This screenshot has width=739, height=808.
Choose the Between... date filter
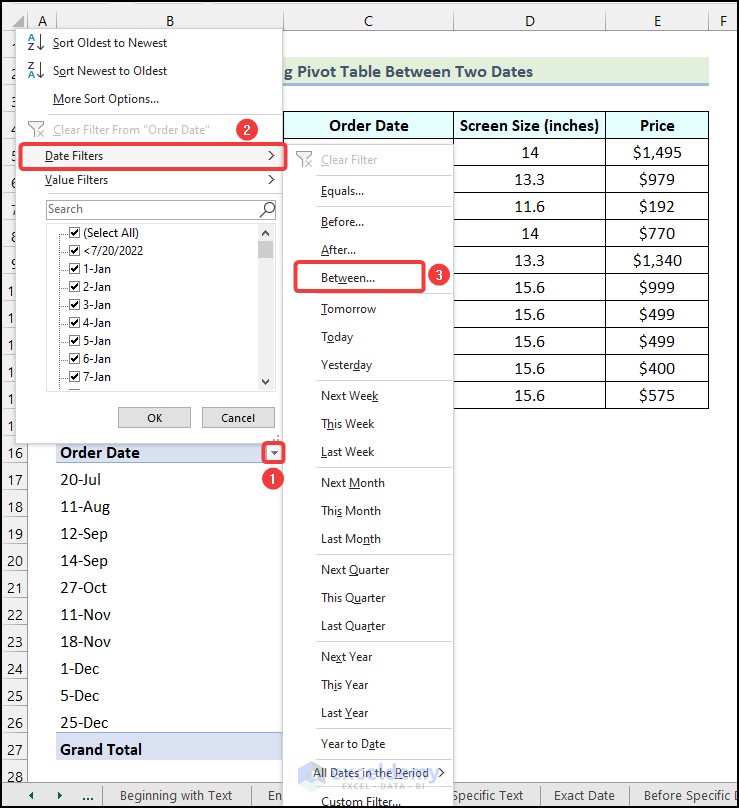point(348,278)
